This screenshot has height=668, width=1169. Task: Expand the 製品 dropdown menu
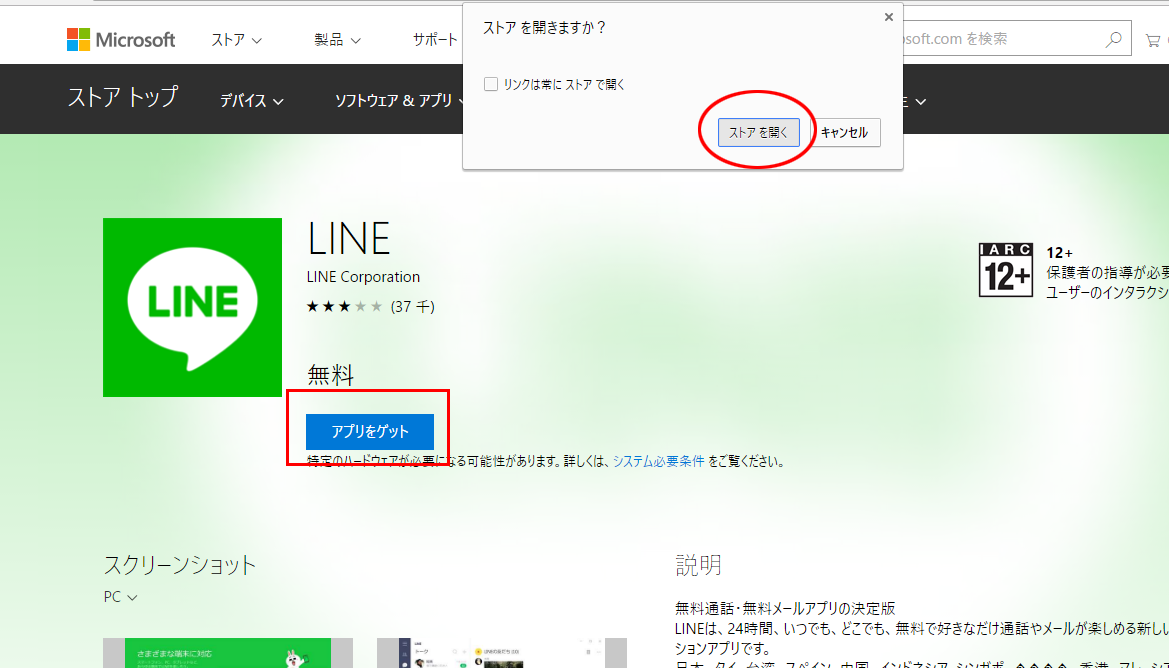(x=337, y=40)
